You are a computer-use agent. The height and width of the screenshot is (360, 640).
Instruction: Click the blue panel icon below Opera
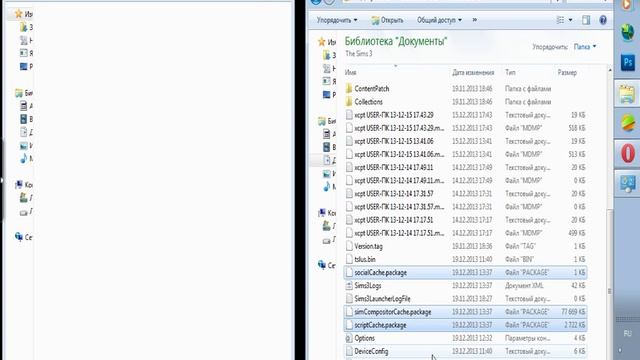[x=628, y=184]
